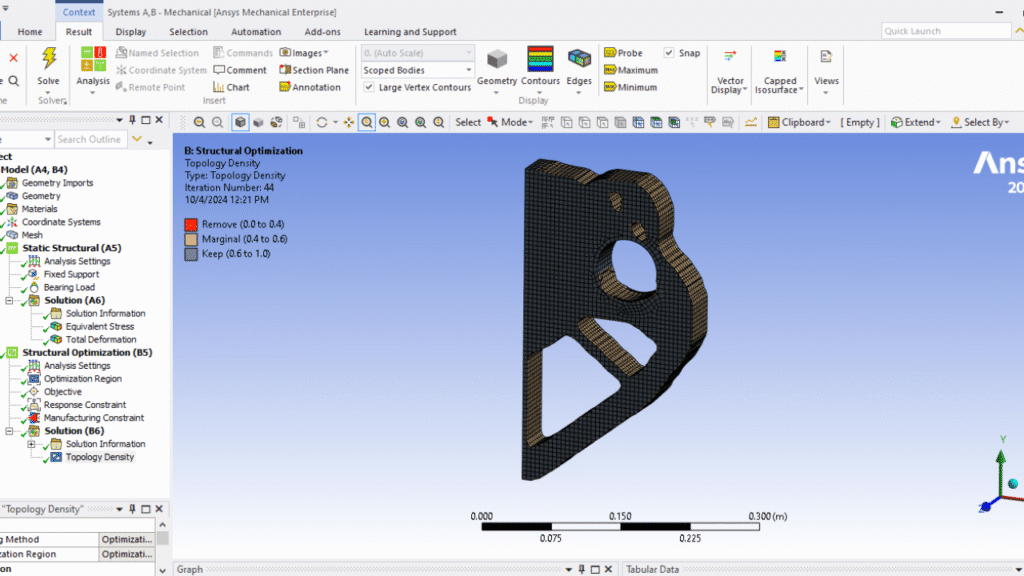Uncheck Large Vertex Contours
Screen dimensions: 1024x576
(x=370, y=87)
